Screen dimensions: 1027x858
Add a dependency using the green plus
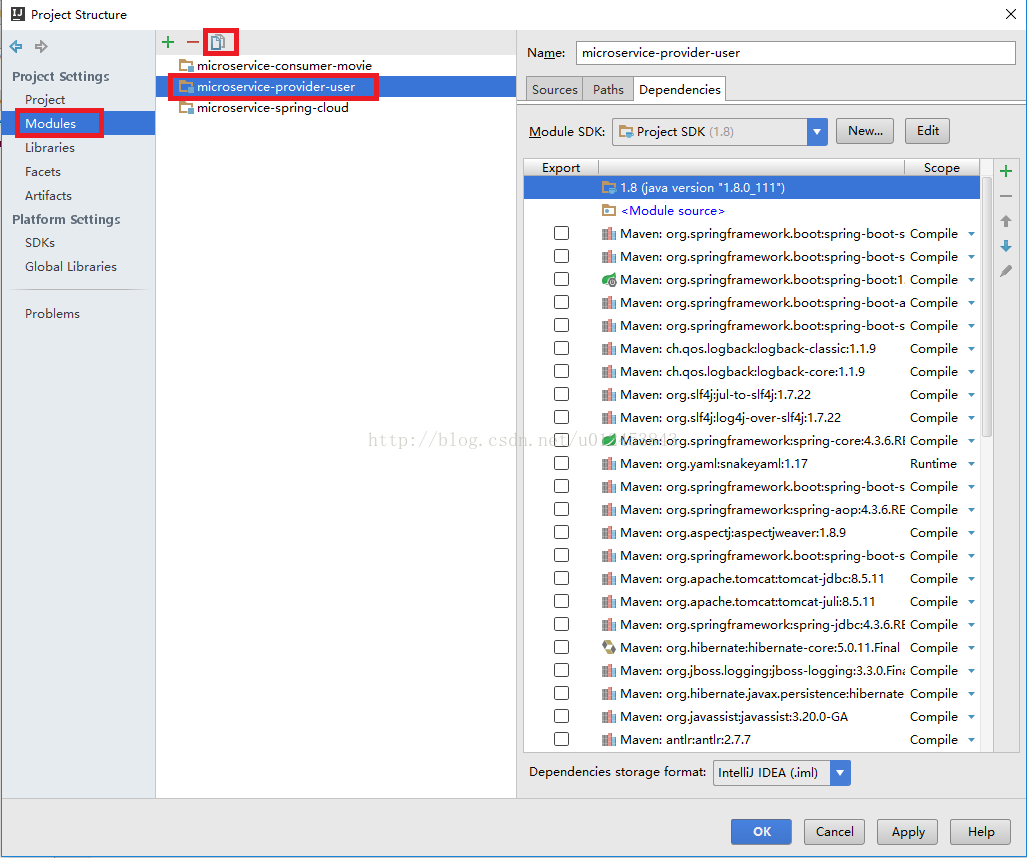coord(1006,172)
